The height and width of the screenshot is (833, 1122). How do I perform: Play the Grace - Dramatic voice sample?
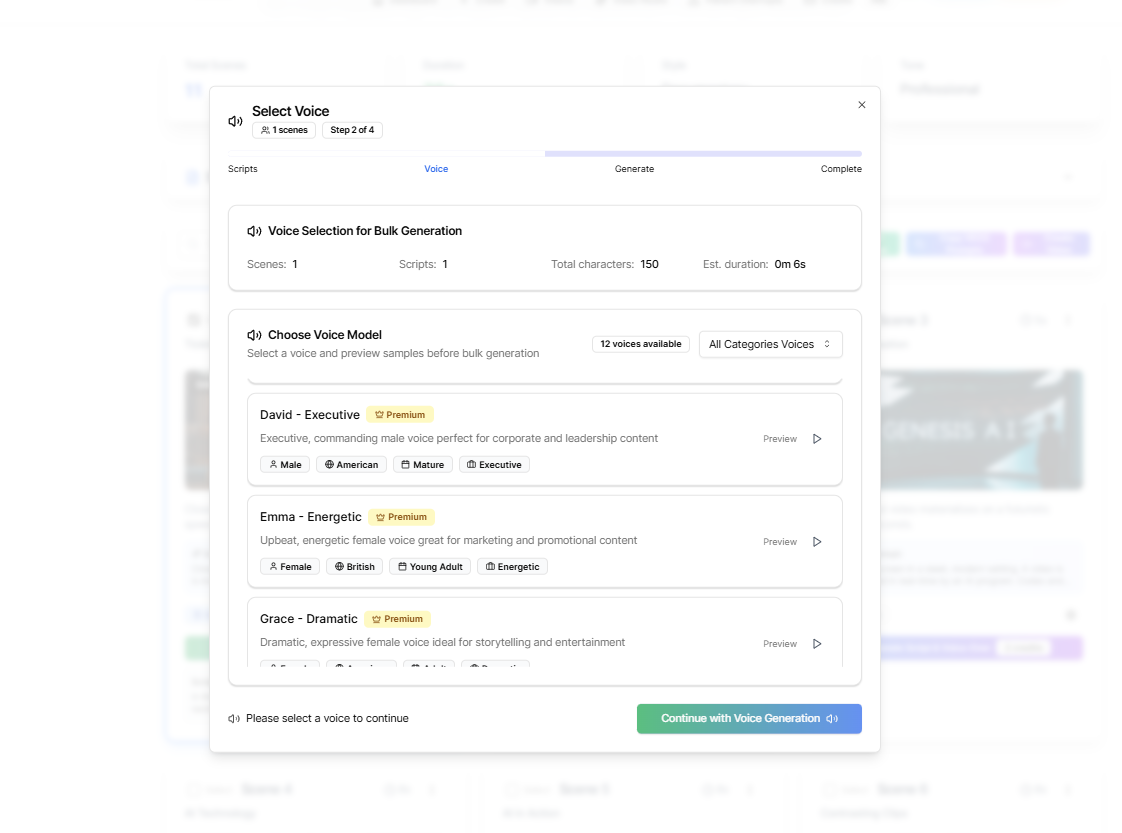[x=817, y=643]
